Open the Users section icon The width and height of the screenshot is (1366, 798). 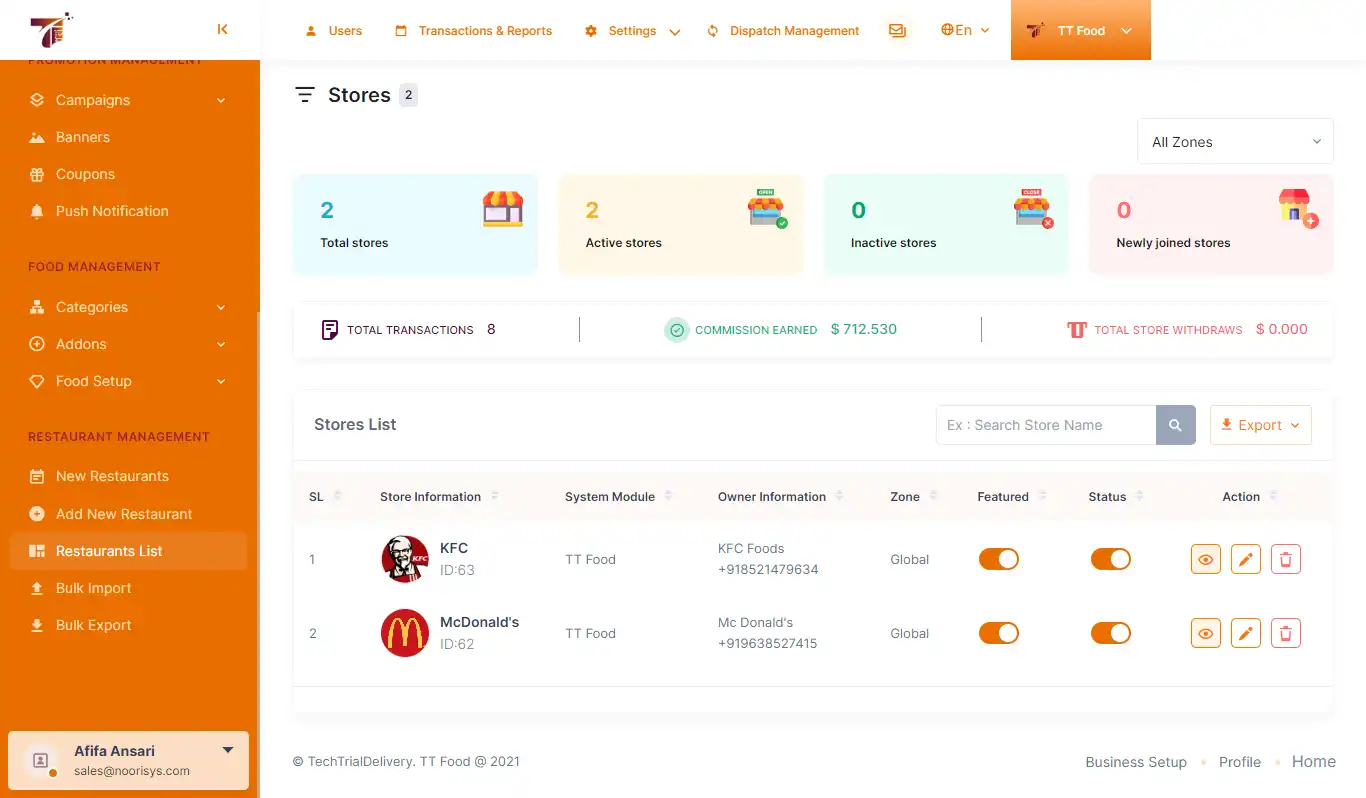click(x=313, y=30)
